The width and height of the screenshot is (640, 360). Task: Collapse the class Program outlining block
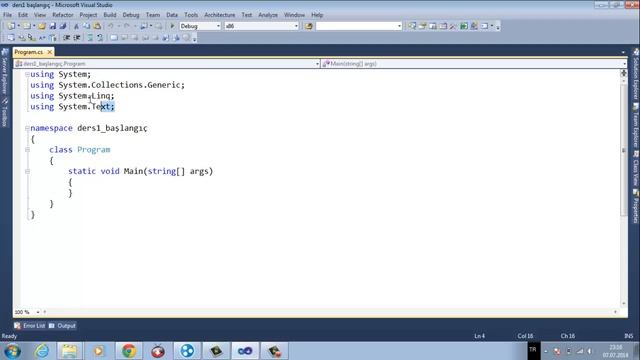[27, 150]
